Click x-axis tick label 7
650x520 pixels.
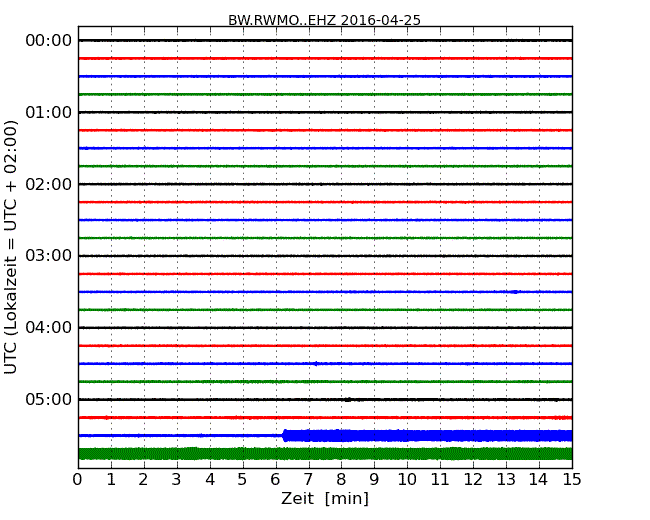[308, 480]
